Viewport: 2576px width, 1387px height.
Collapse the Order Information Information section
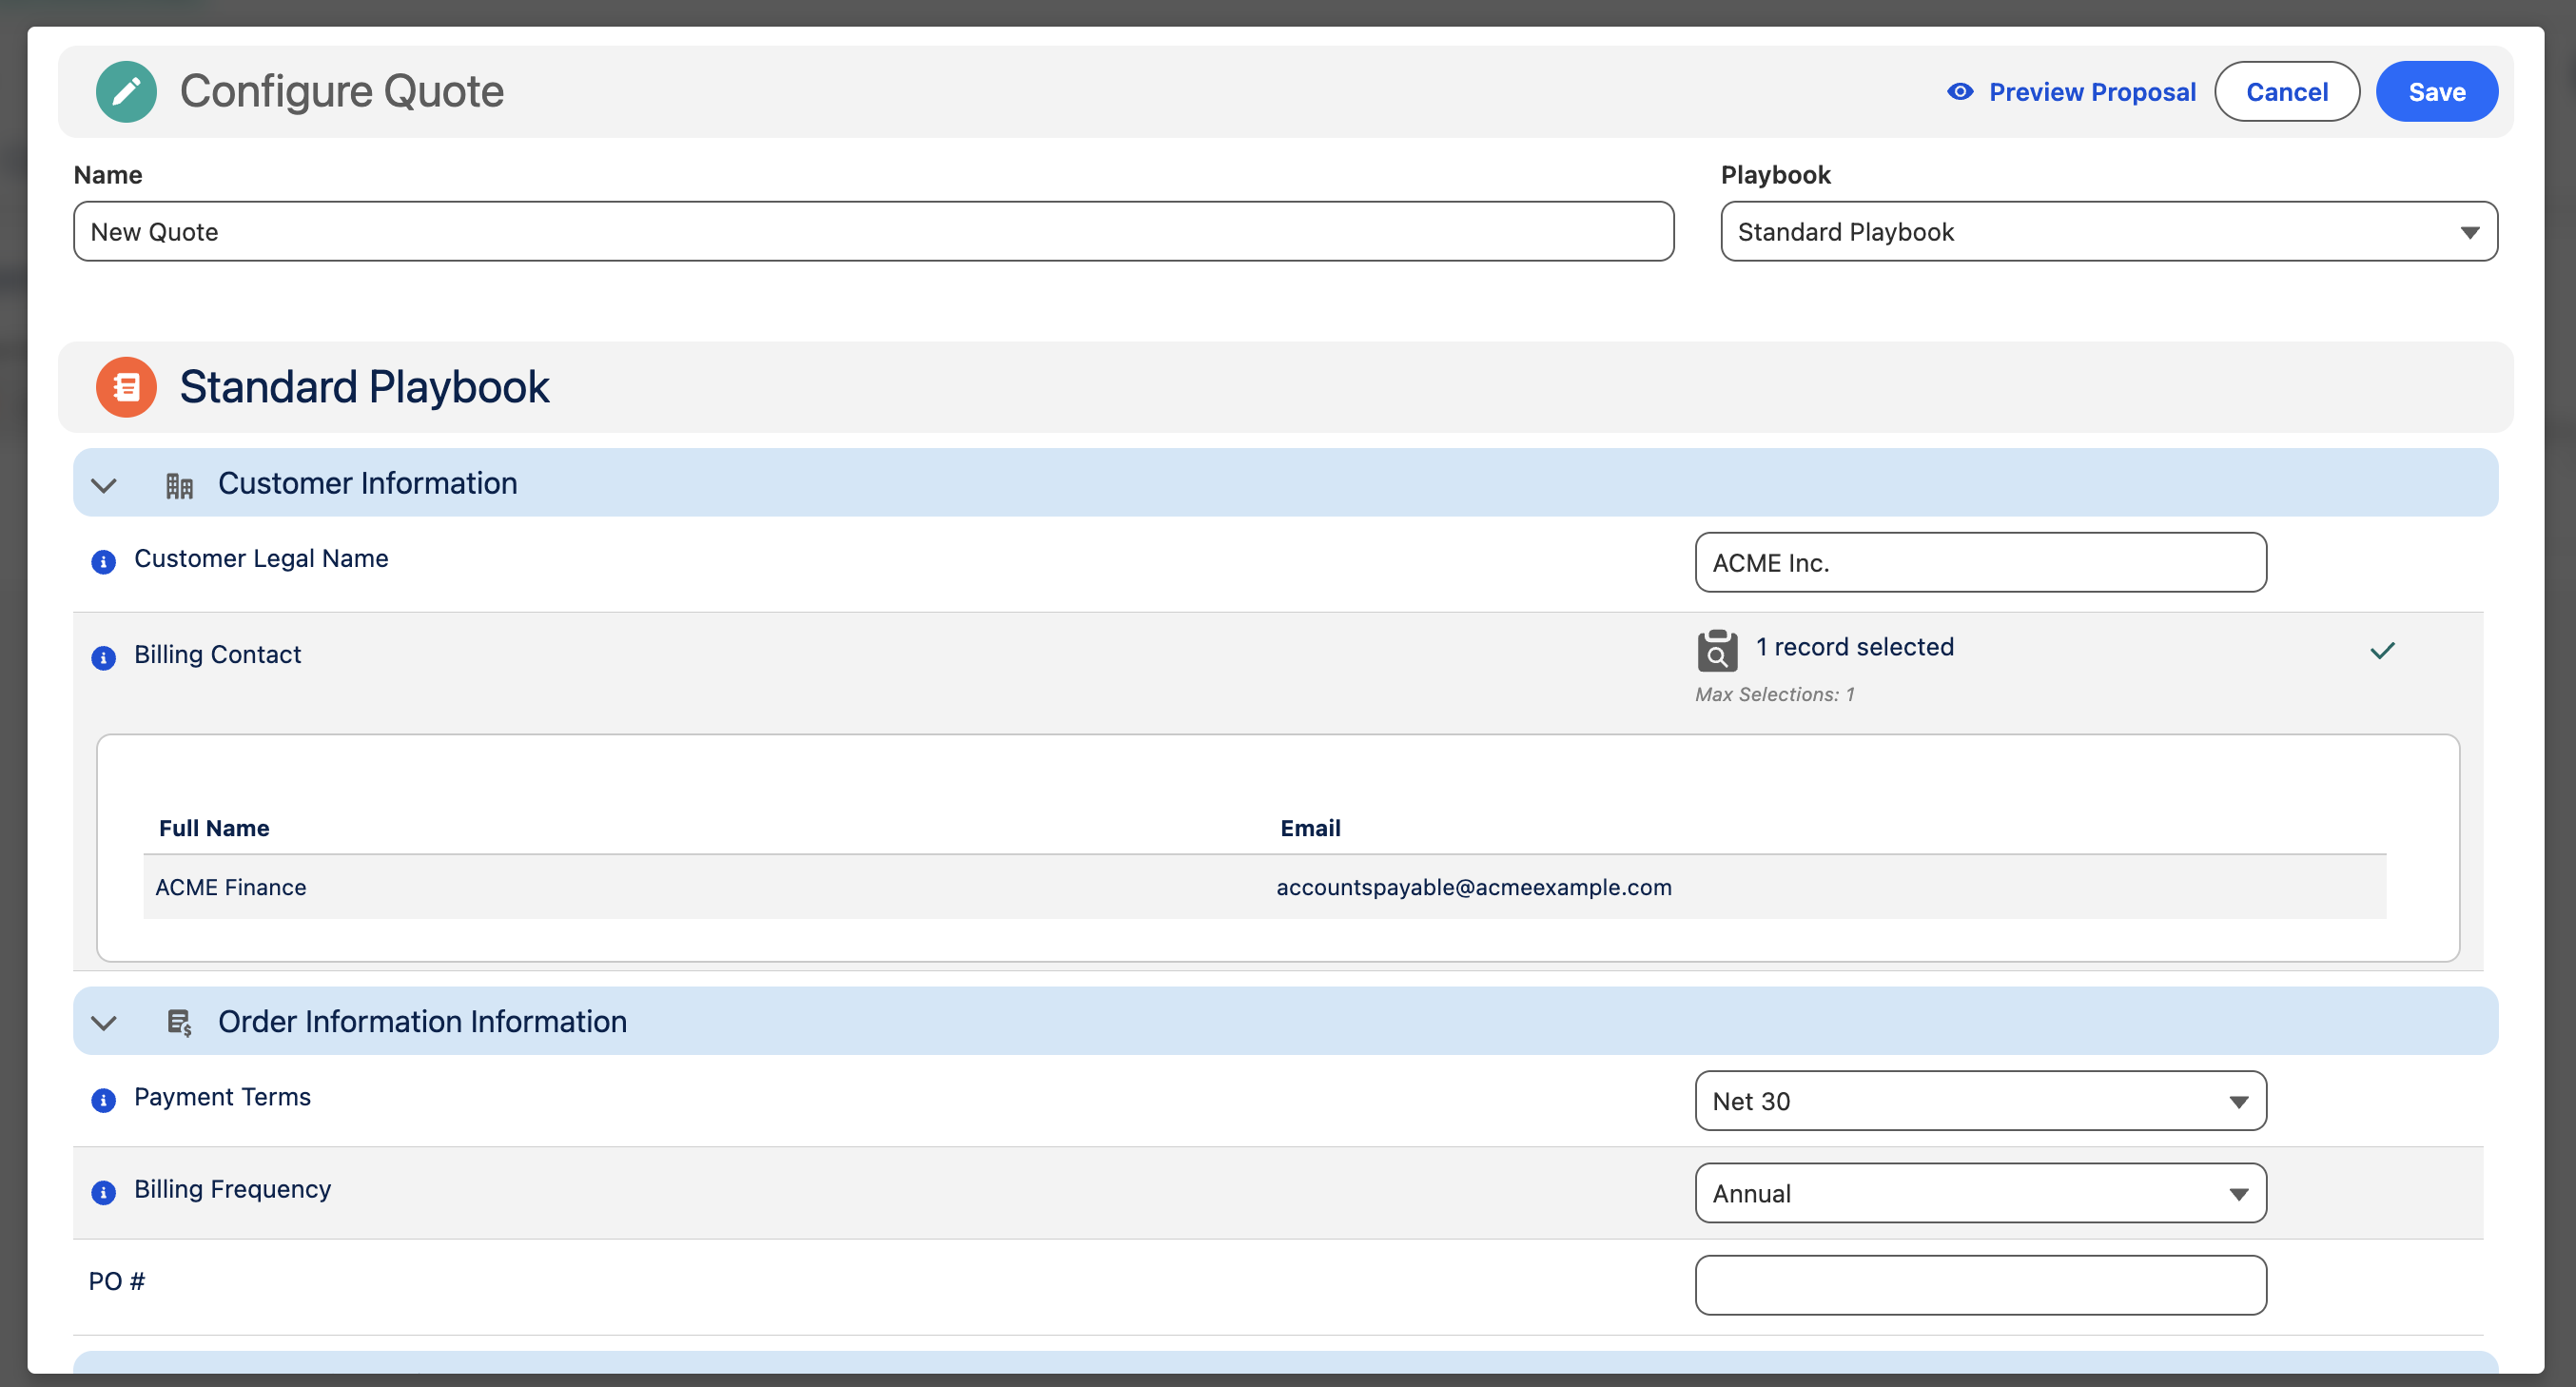point(104,1023)
